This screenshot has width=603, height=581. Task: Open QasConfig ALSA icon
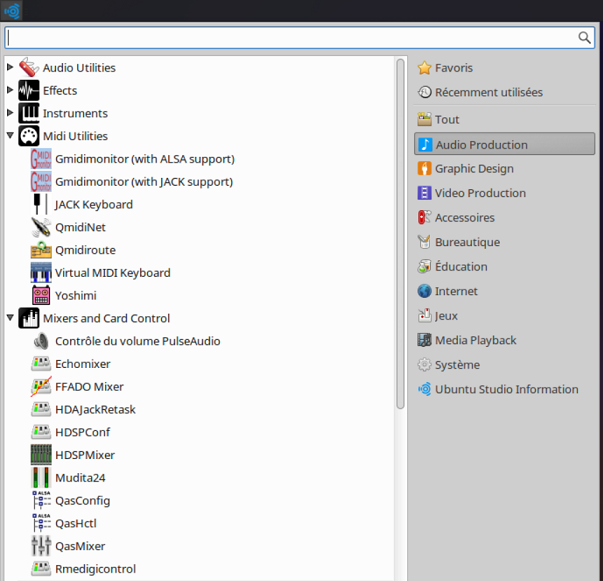click(41, 500)
